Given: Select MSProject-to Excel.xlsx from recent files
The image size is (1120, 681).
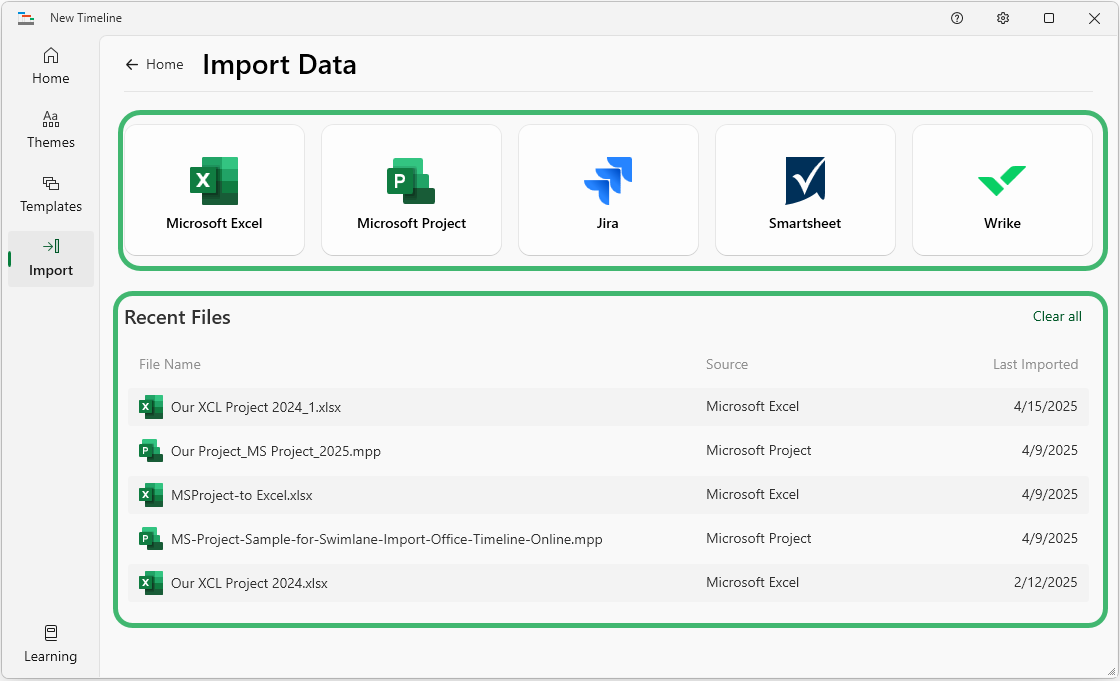Looking at the screenshot, I should point(242,495).
